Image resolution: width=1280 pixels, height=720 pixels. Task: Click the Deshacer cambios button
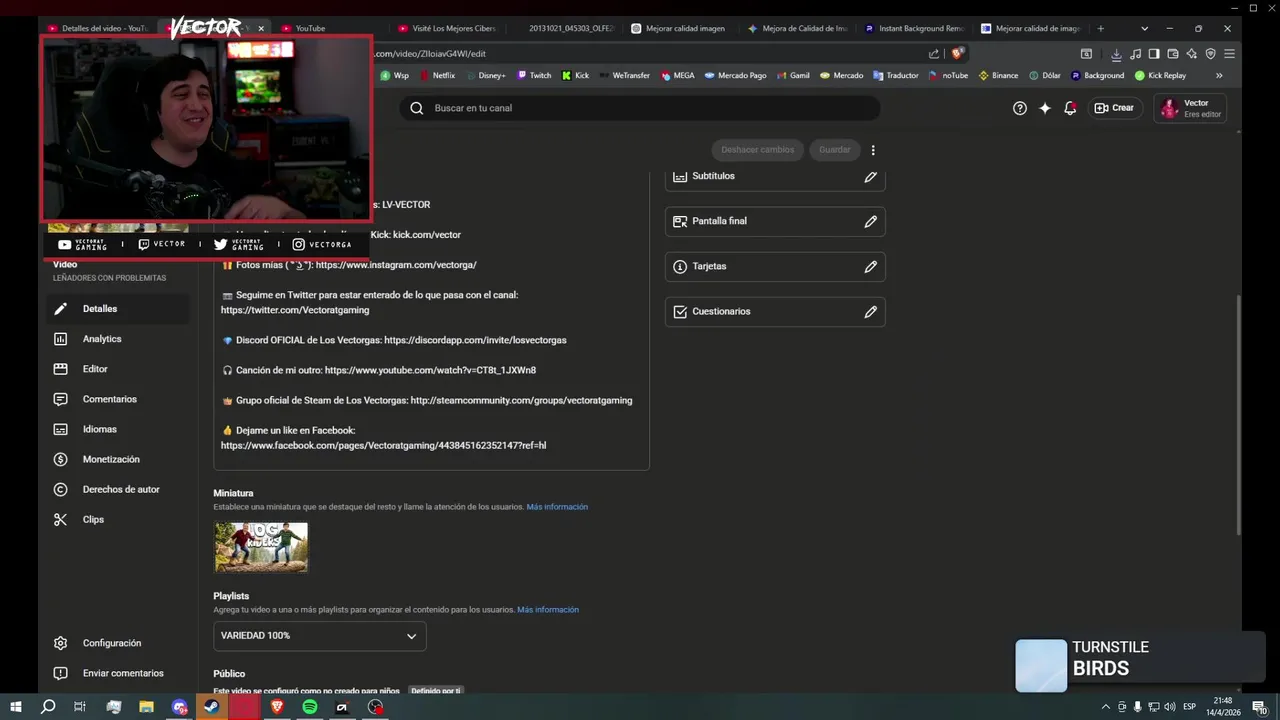[x=757, y=150]
